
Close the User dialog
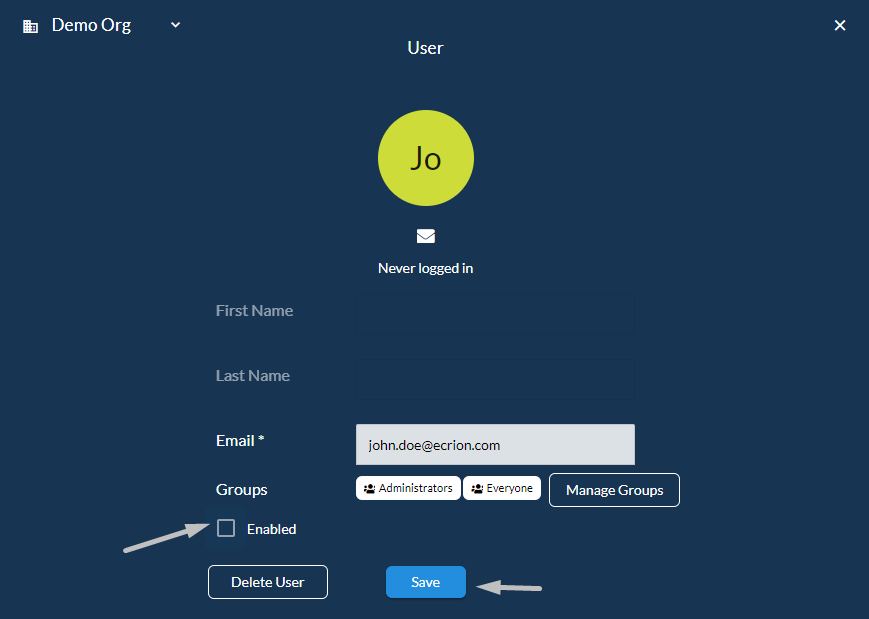coord(840,25)
